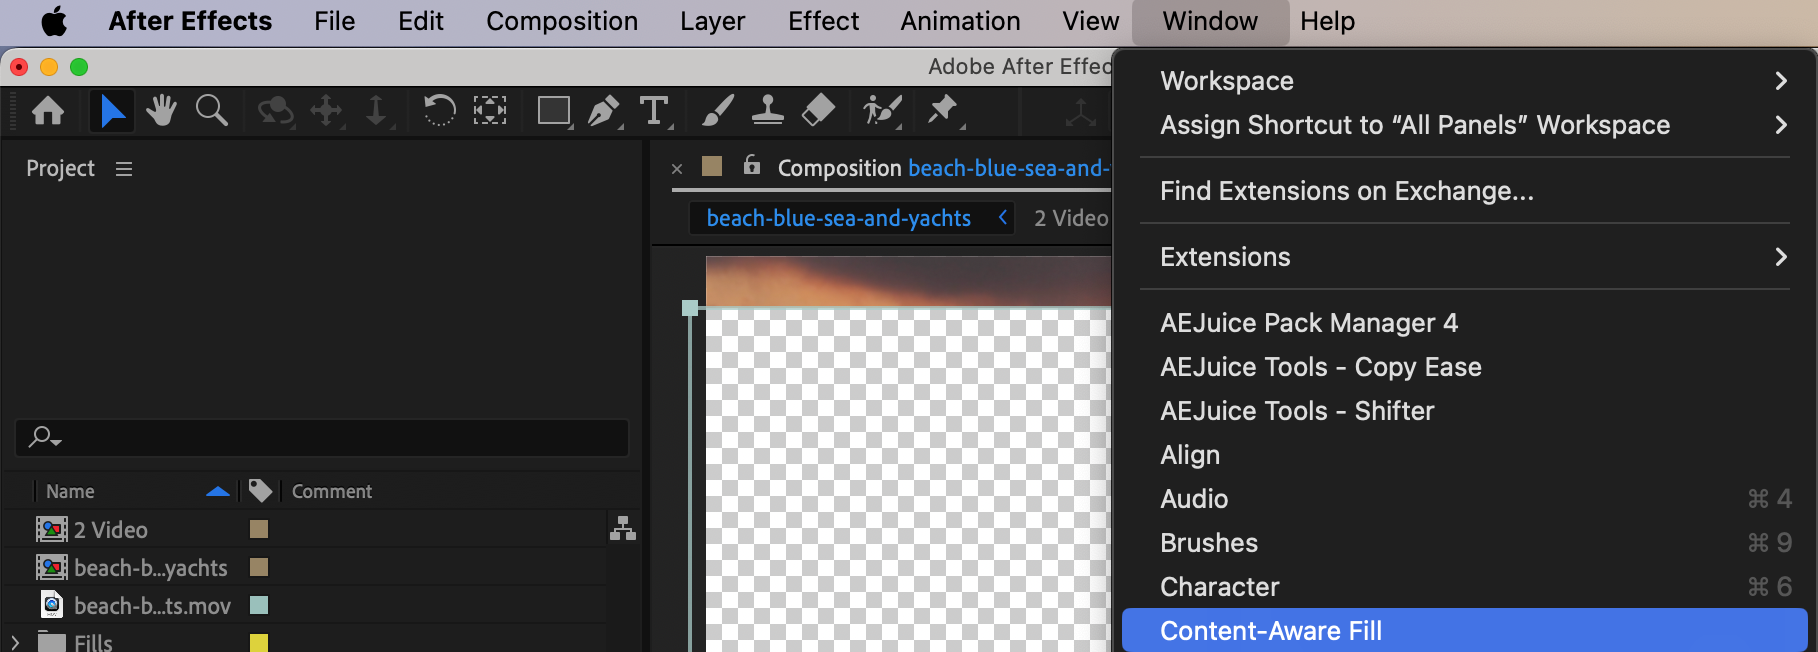The width and height of the screenshot is (1818, 652).
Task: Select the Clone Stamp tool
Action: (767, 110)
